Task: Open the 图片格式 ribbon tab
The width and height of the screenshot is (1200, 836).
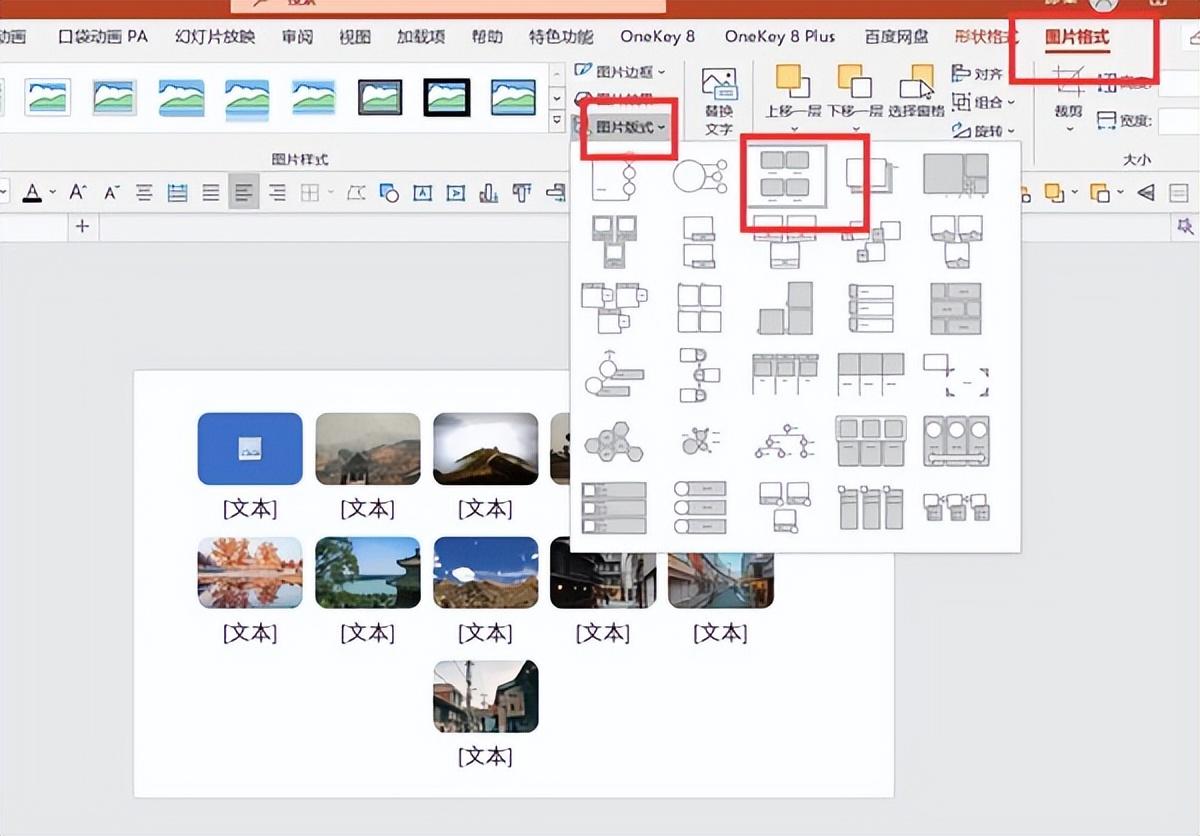Action: 1077,37
